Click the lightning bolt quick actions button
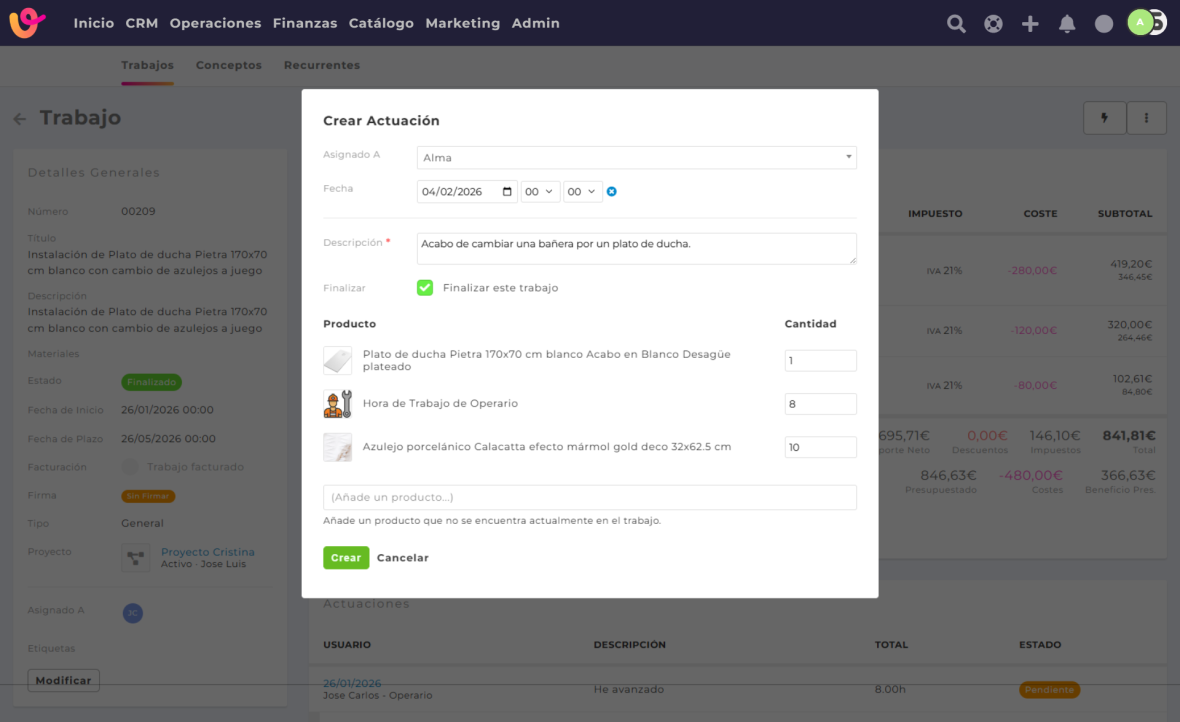The width and height of the screenshot is (1180, 722). 1104,118
